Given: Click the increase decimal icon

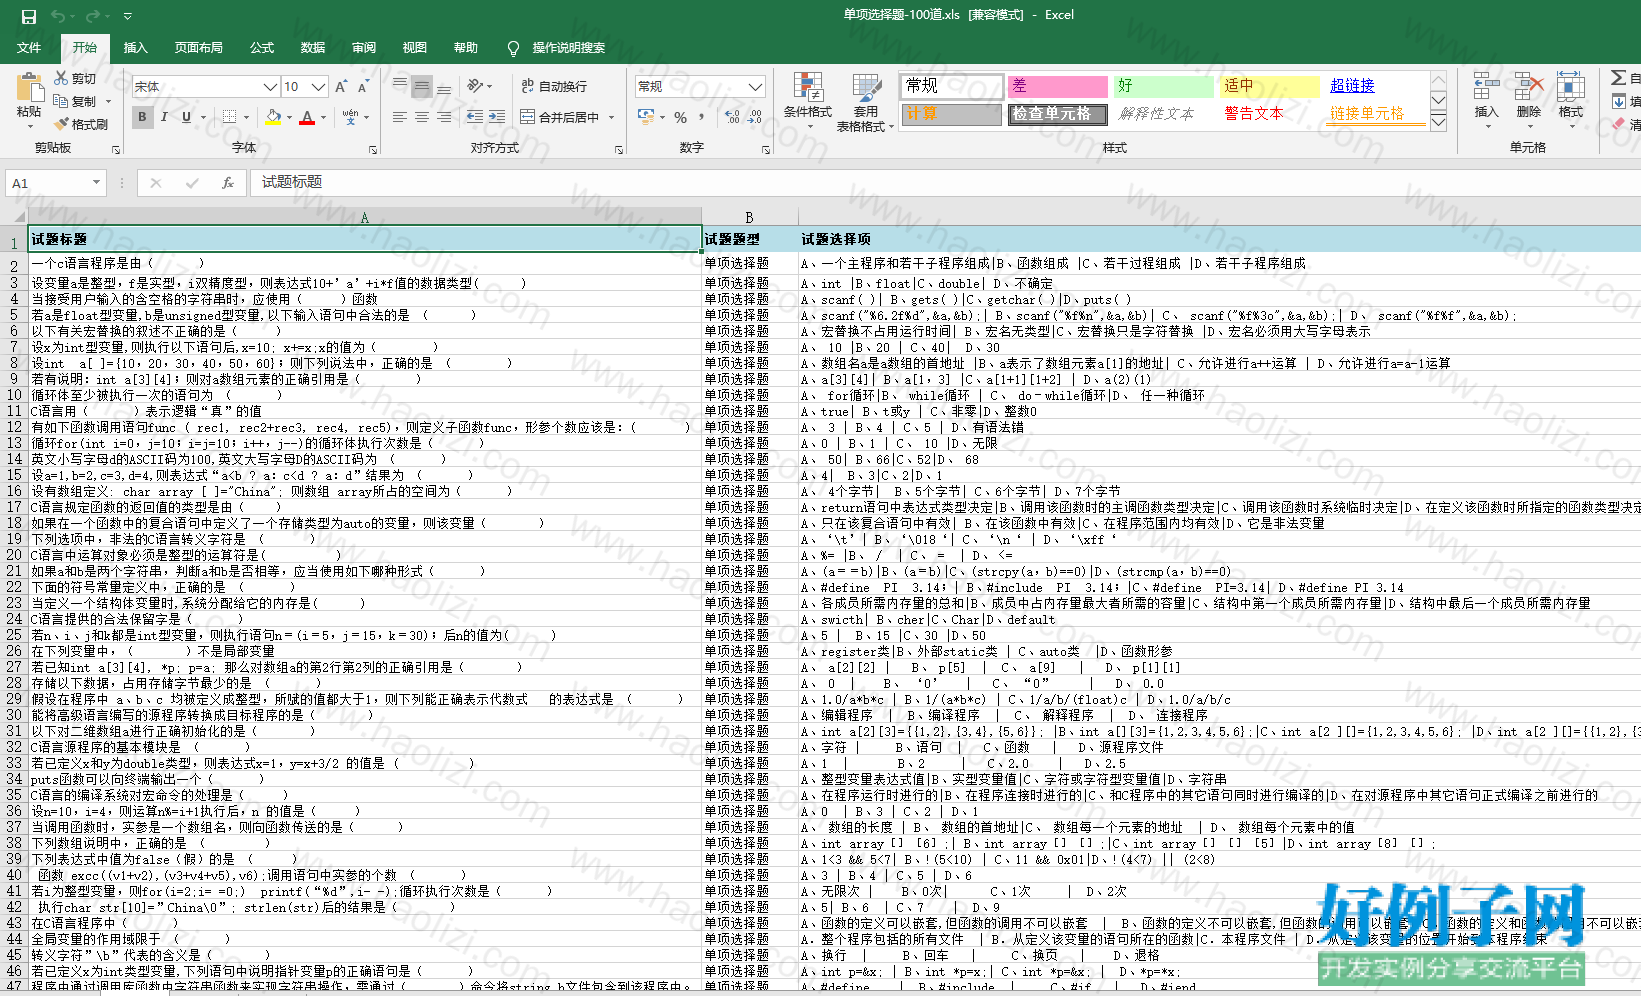Looking at the screenshot, I should tap(733, 117).
